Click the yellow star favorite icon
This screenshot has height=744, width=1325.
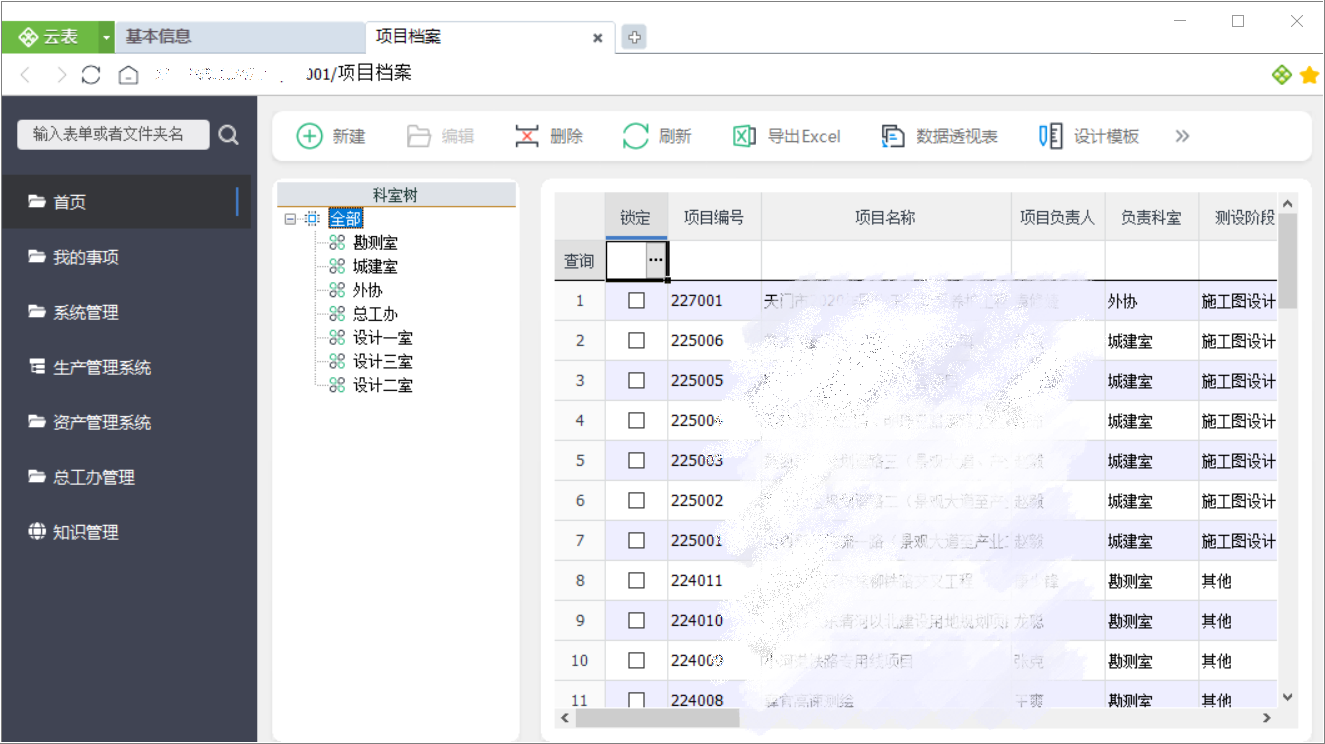(1309, 75)
